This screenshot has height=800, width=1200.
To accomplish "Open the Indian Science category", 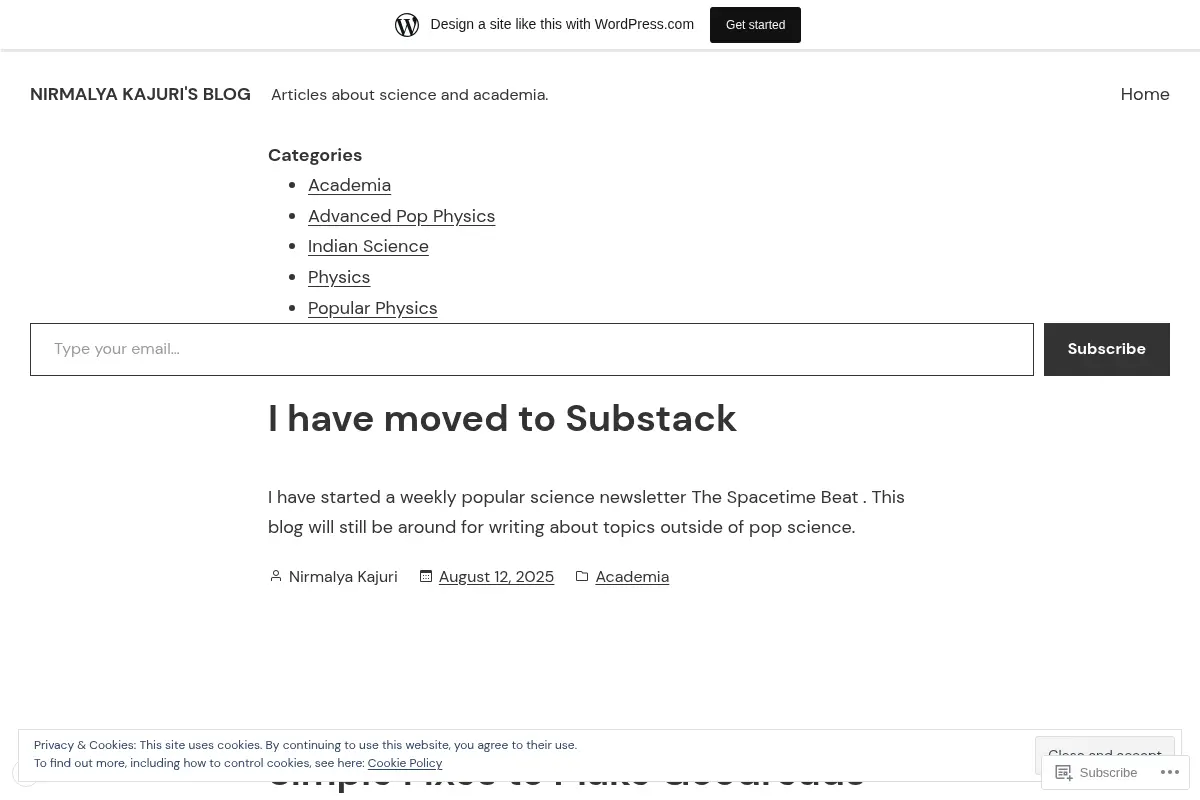I will pos(368,246).
